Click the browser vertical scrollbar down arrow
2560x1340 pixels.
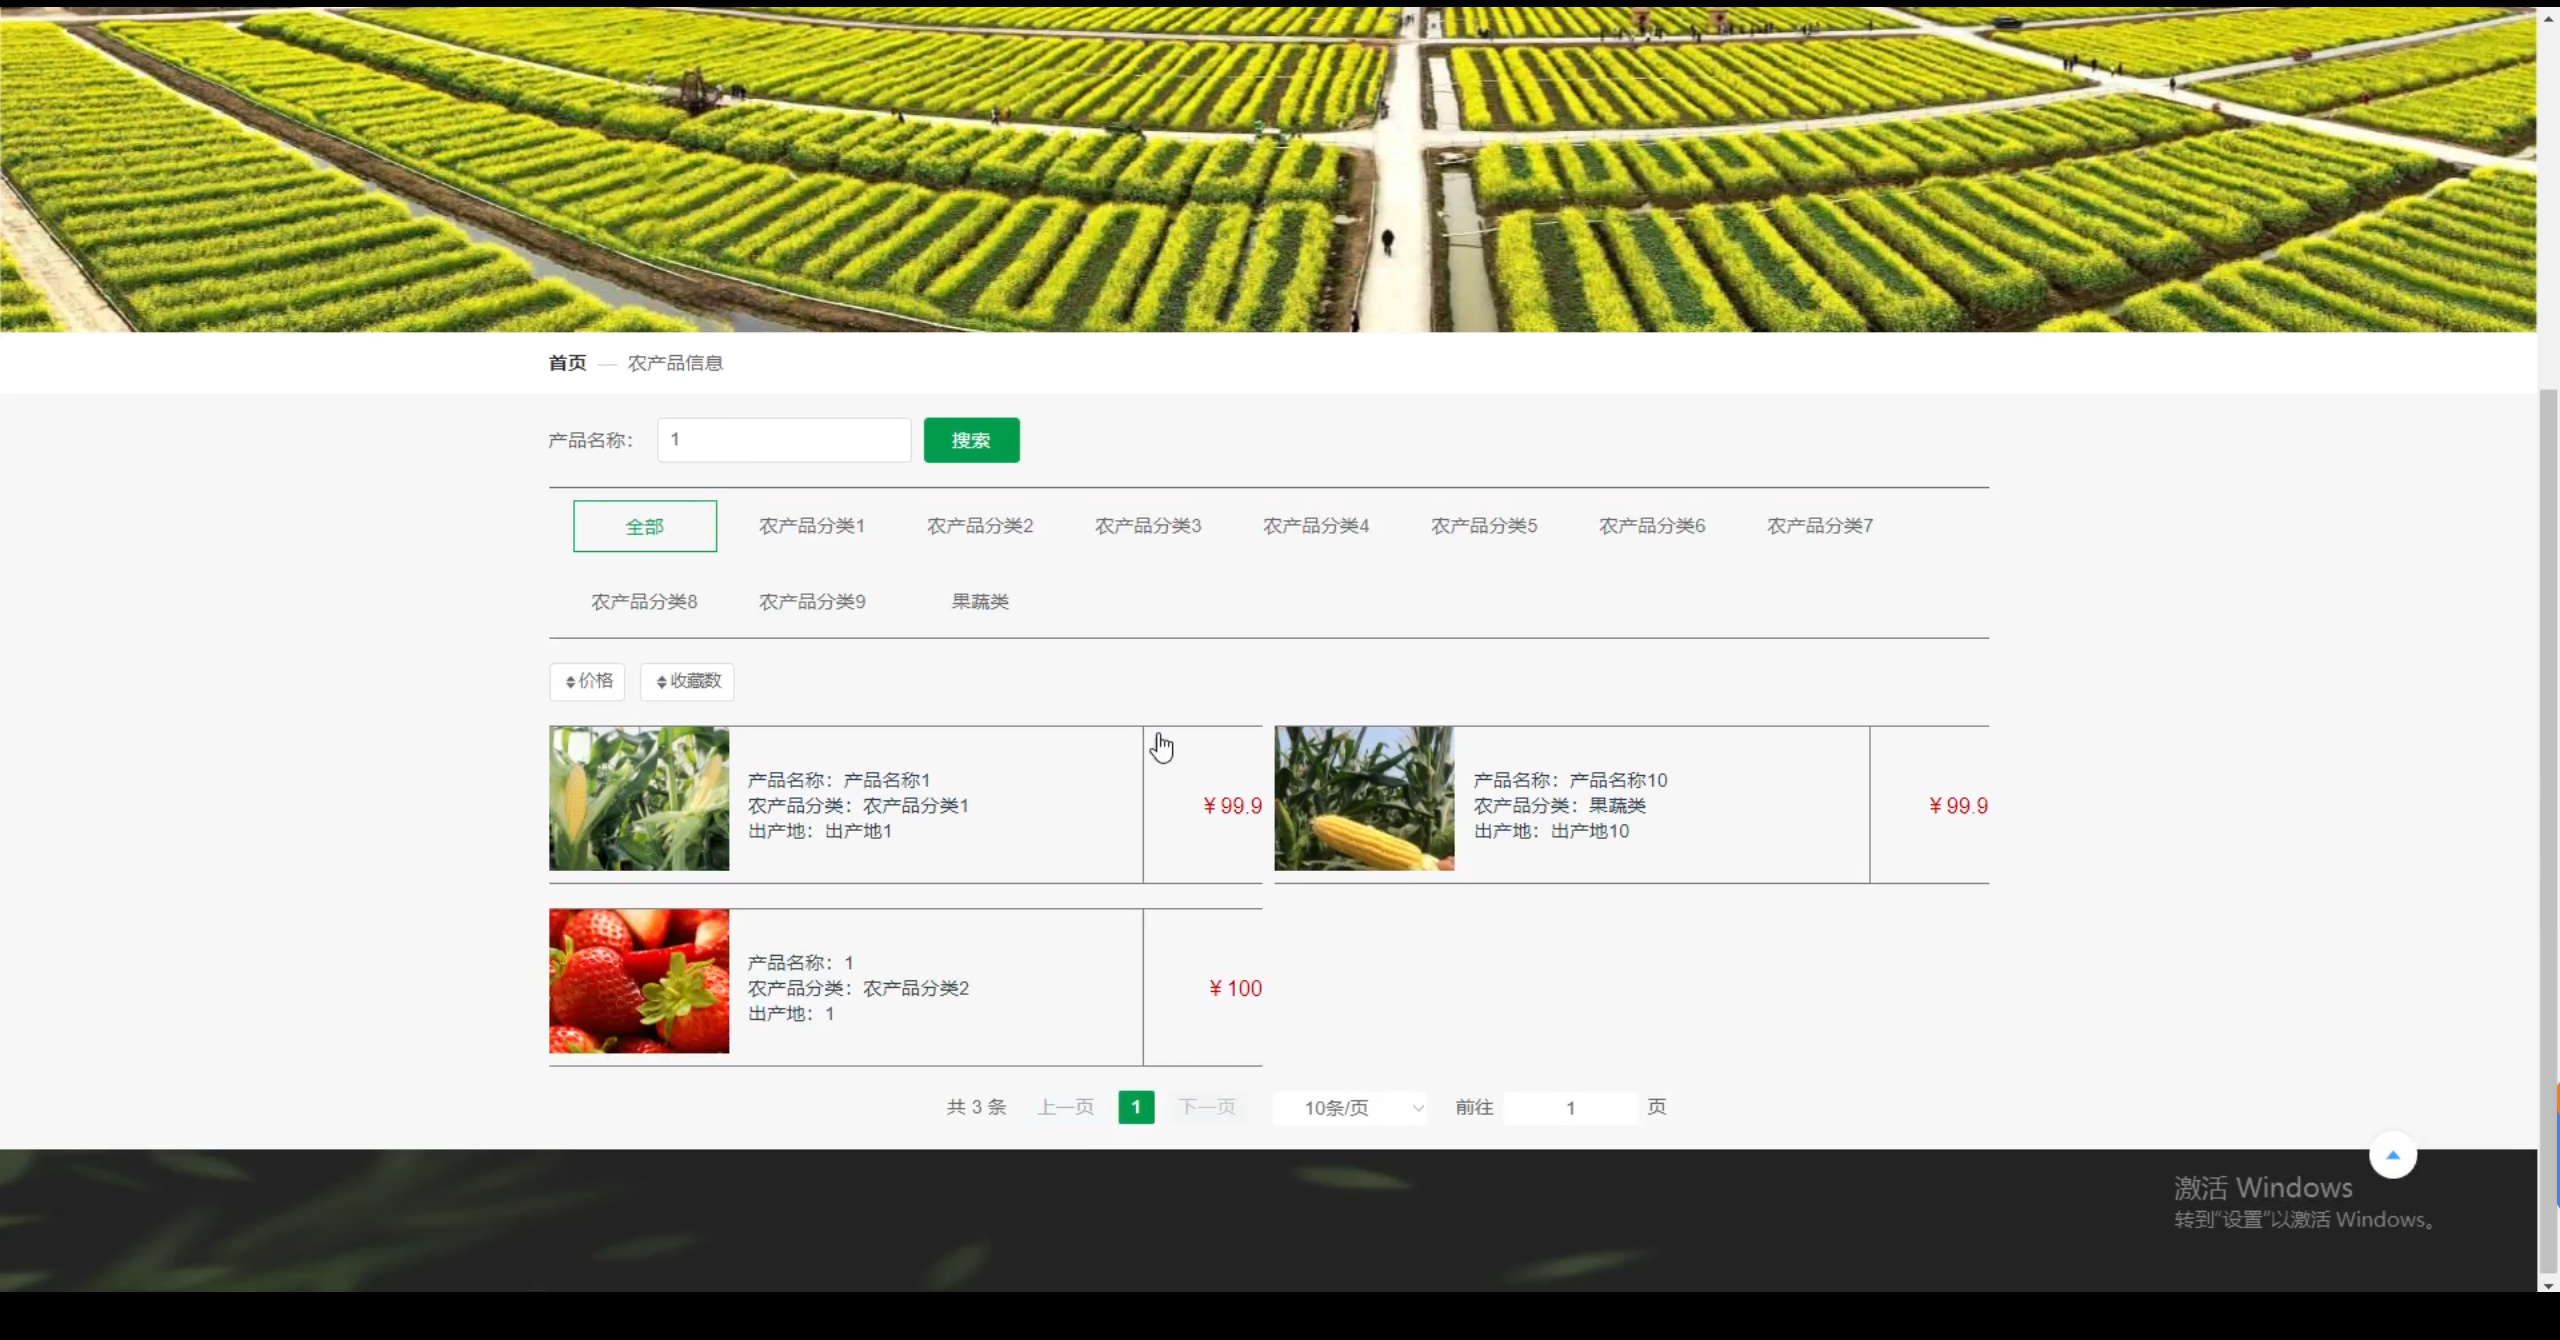[2548, 1286]
